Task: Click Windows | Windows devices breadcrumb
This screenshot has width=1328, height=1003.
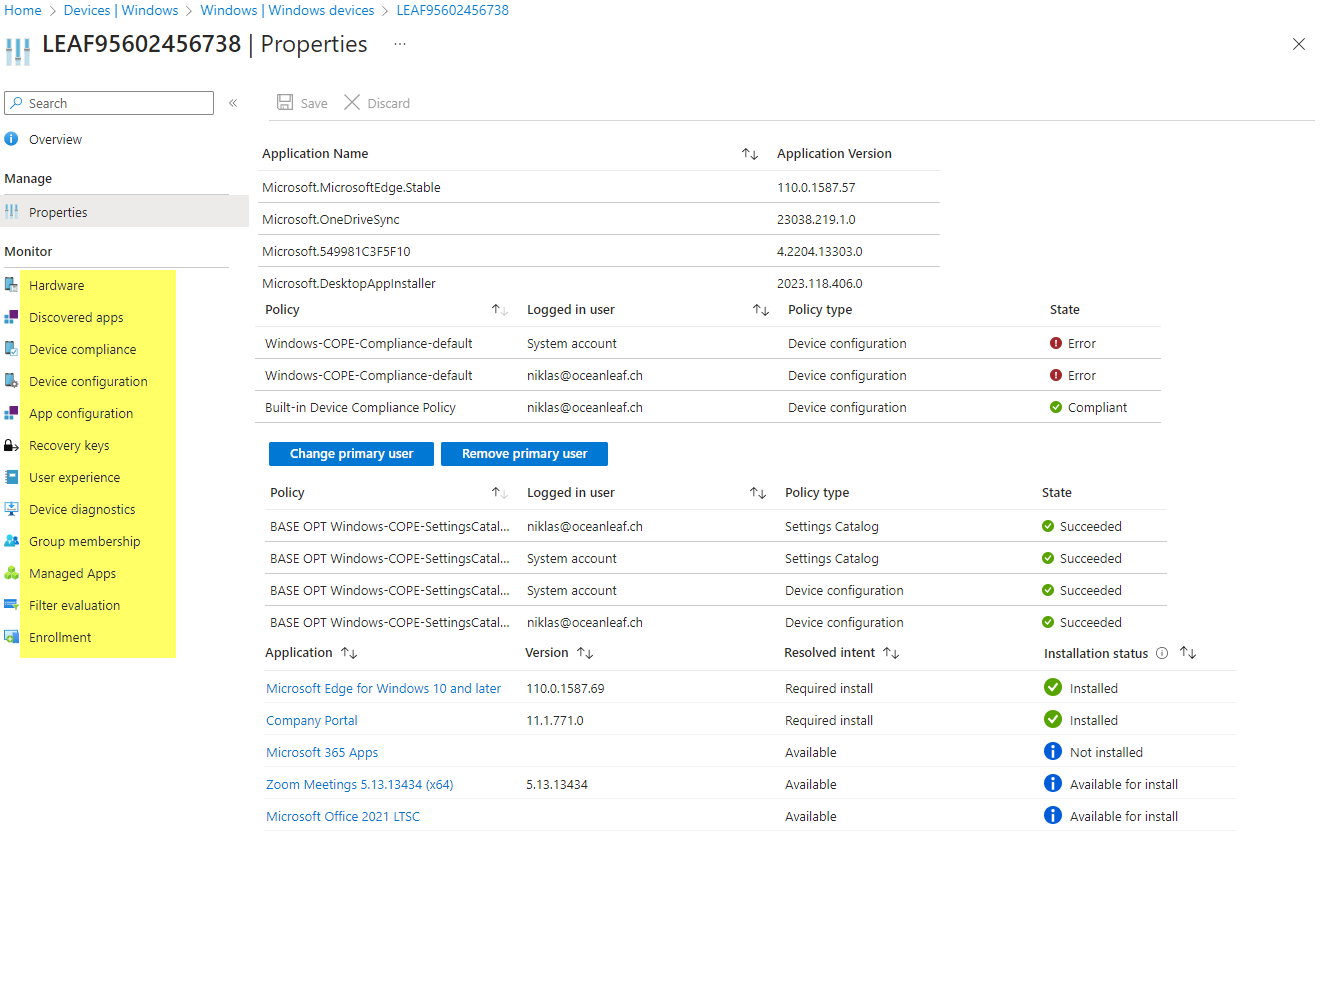Action: coord(287,10)
